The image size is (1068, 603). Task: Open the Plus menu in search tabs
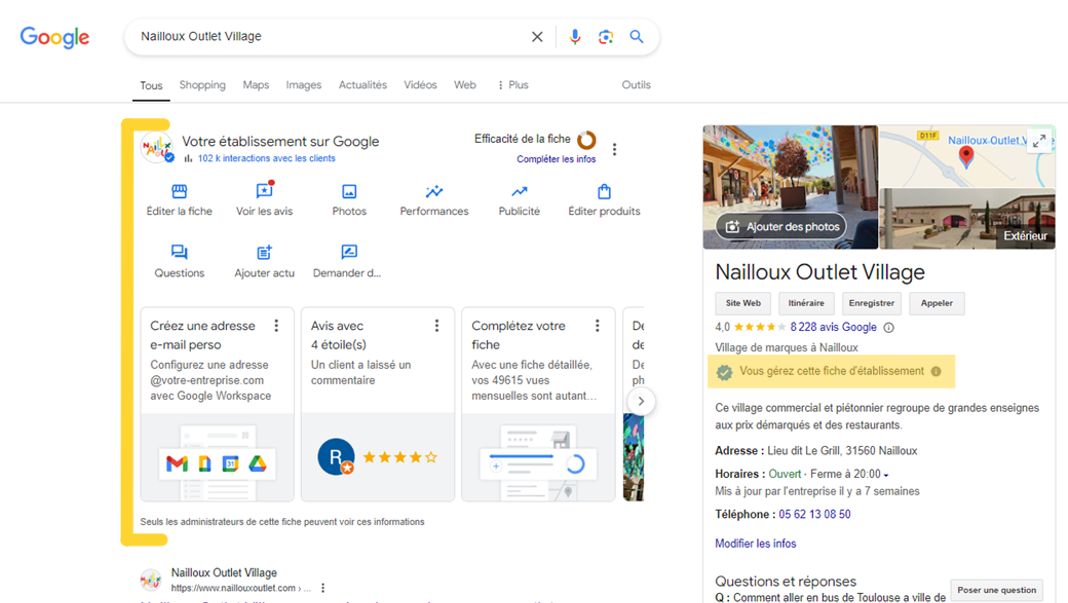click(x=513, y=85)
